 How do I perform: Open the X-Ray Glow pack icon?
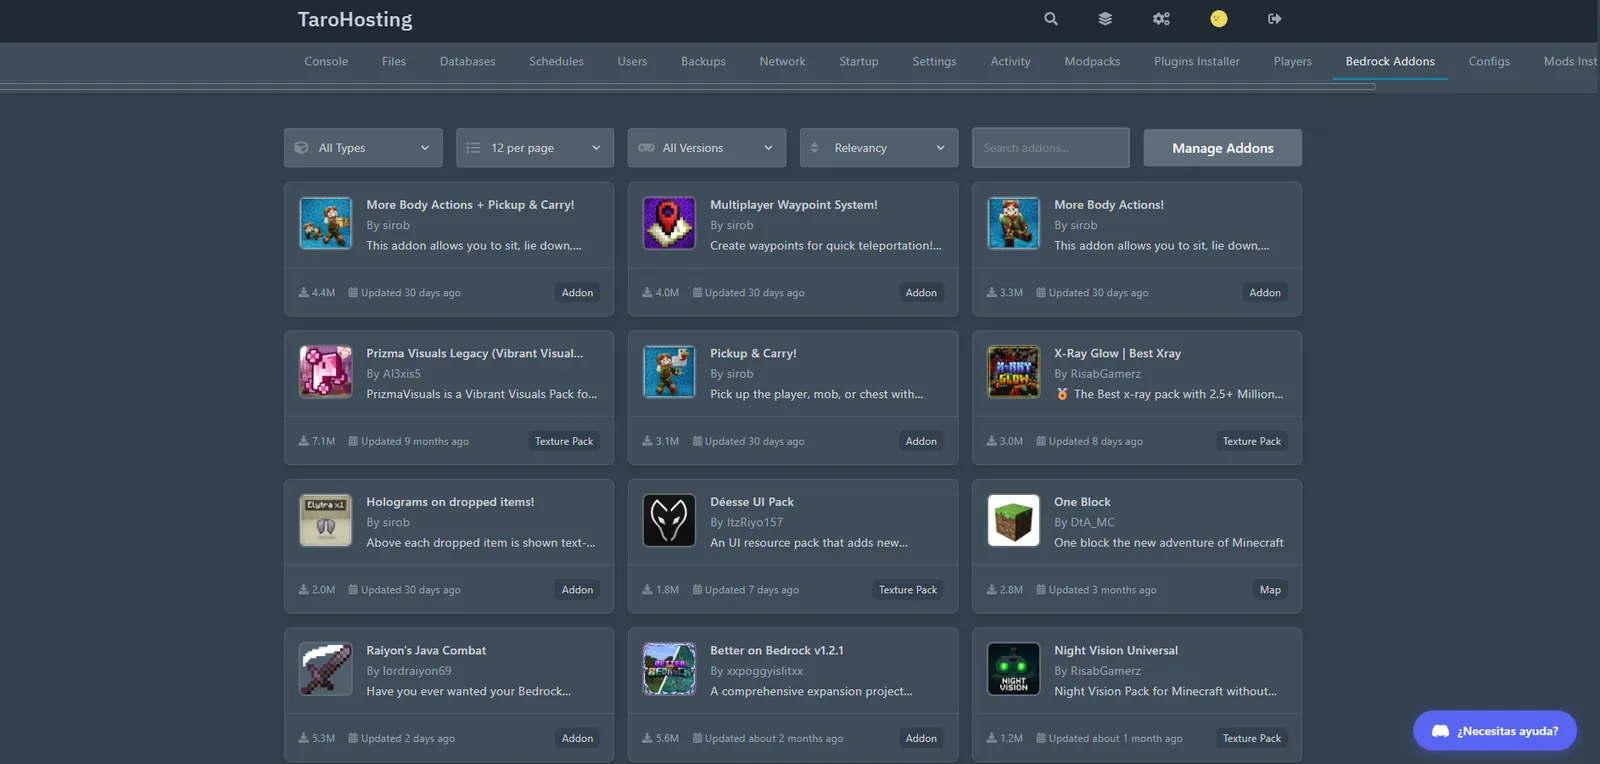click(1013, 372)
